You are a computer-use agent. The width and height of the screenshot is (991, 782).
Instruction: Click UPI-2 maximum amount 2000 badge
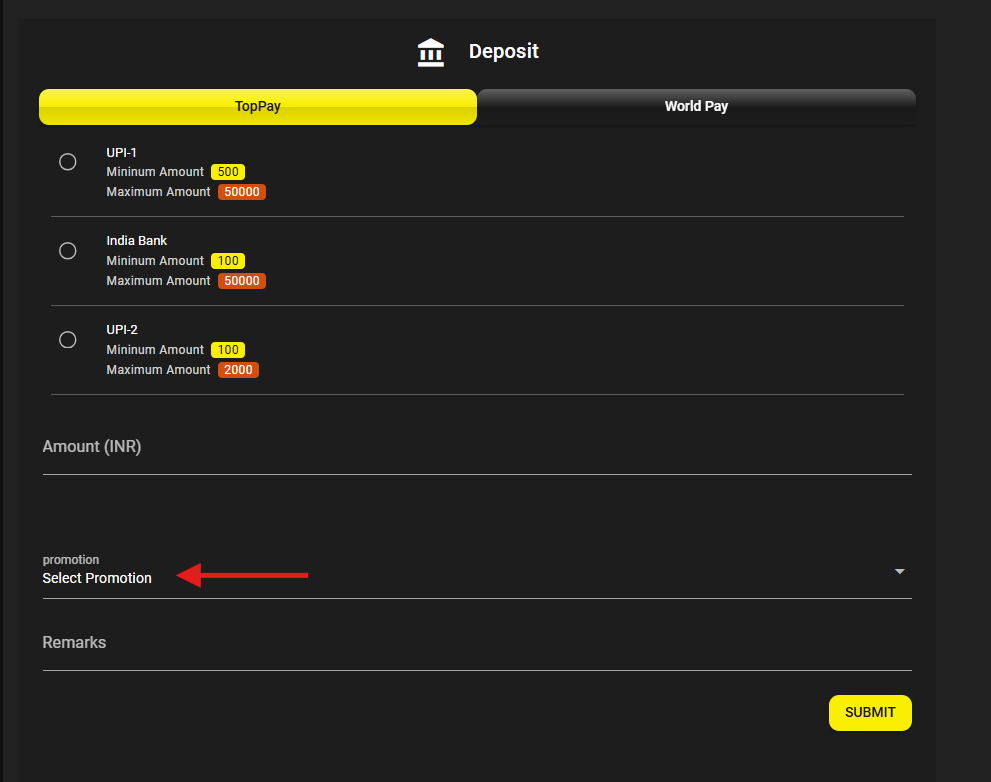coord(238,370)
